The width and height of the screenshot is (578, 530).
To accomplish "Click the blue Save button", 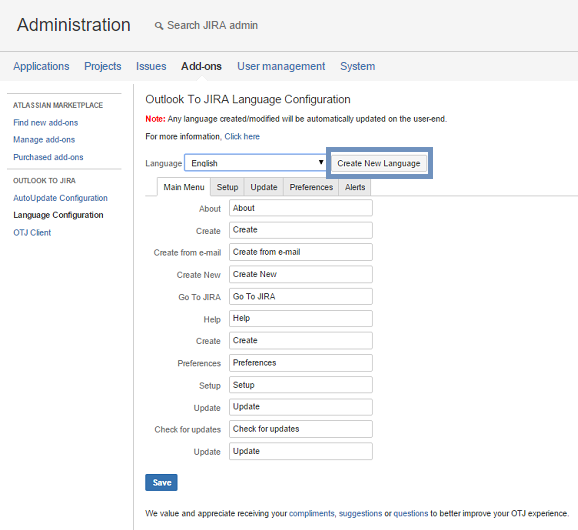I will pyautogui.click(x=161, y=482).
